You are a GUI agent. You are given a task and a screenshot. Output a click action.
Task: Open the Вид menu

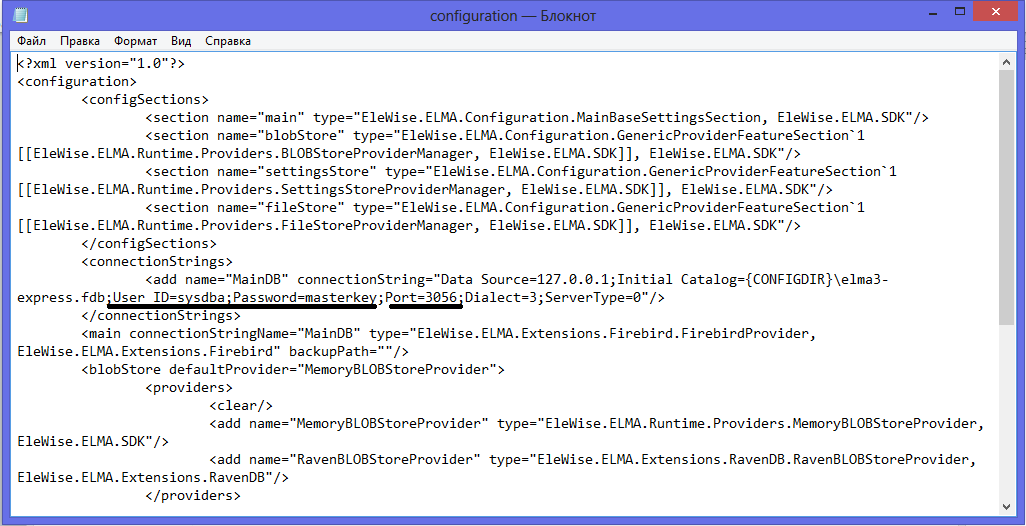pyautogui.click(x=181, y=41)
